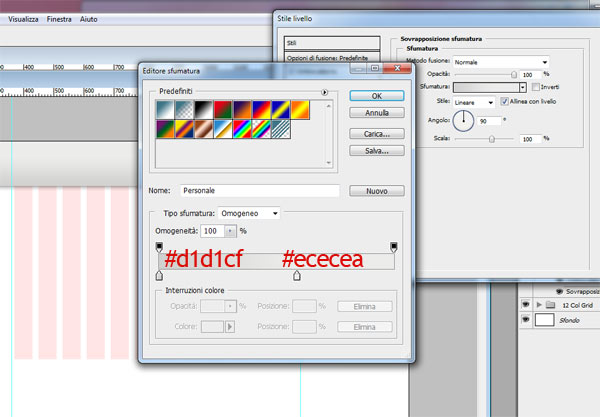
Task: Adjust the Scala slider handle
Action: click(492, 139)
